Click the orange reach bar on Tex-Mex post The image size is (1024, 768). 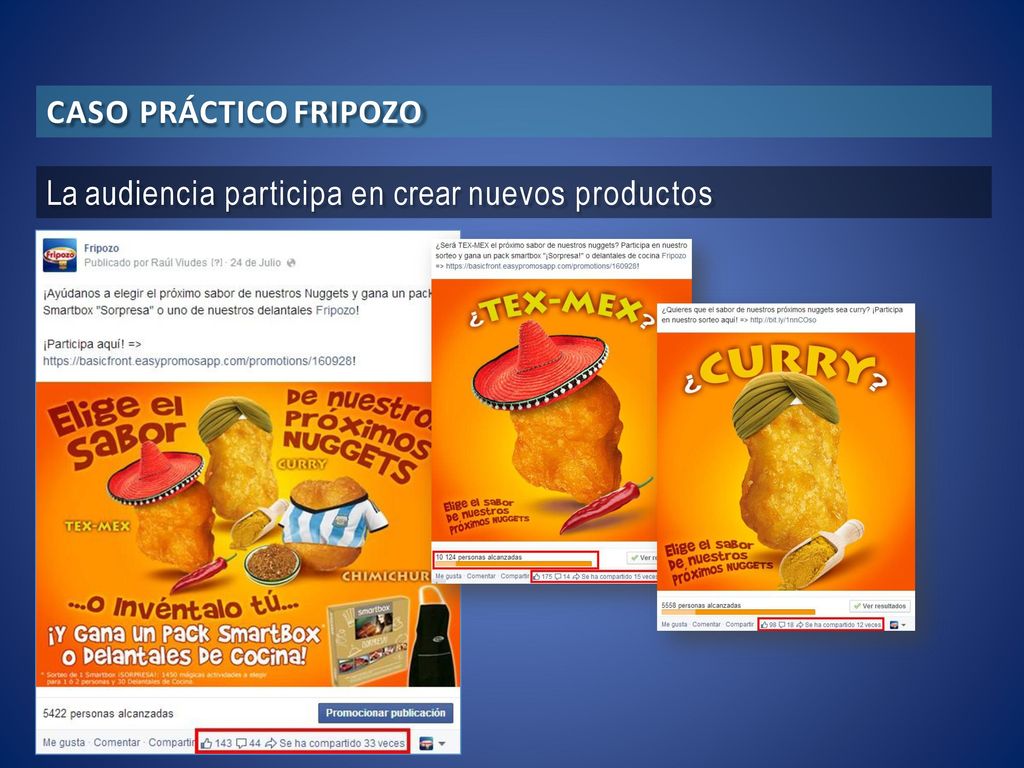pos(514,564)
